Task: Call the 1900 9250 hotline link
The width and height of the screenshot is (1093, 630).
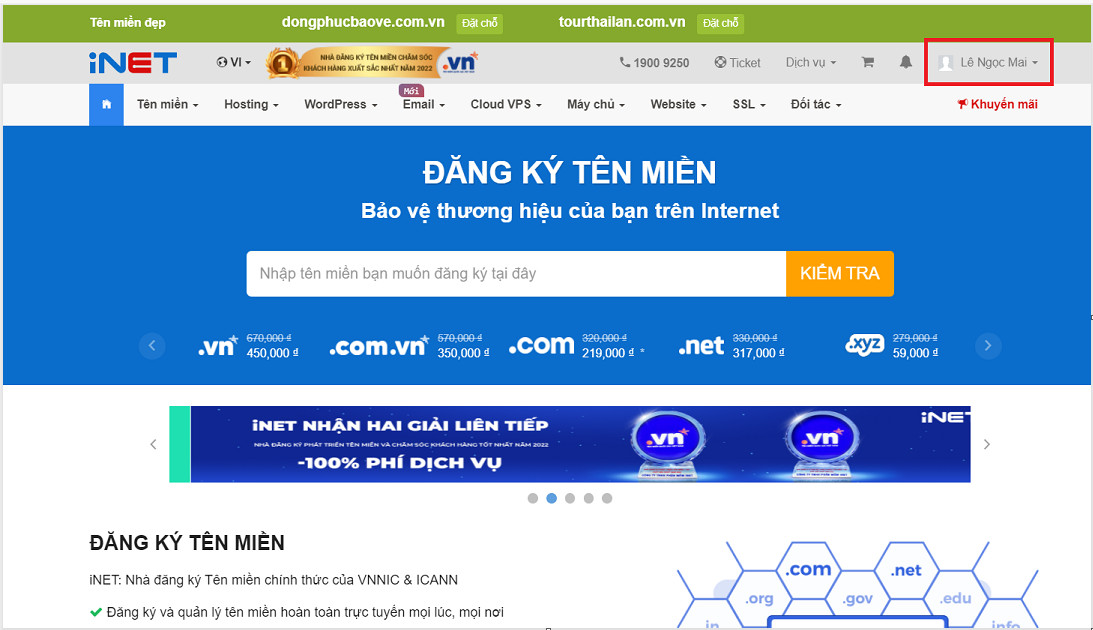Action: click(654, 63)
